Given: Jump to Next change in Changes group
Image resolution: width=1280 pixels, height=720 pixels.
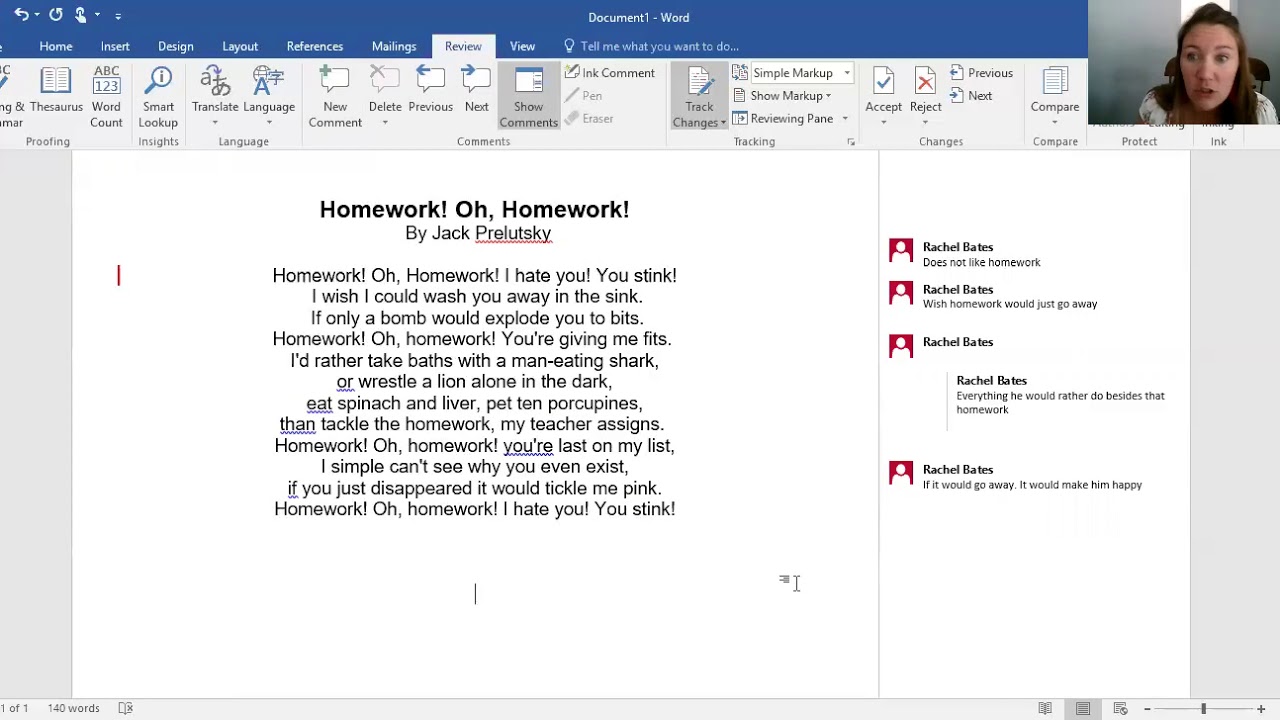Looking at the screenshot, I should point(970,96).
